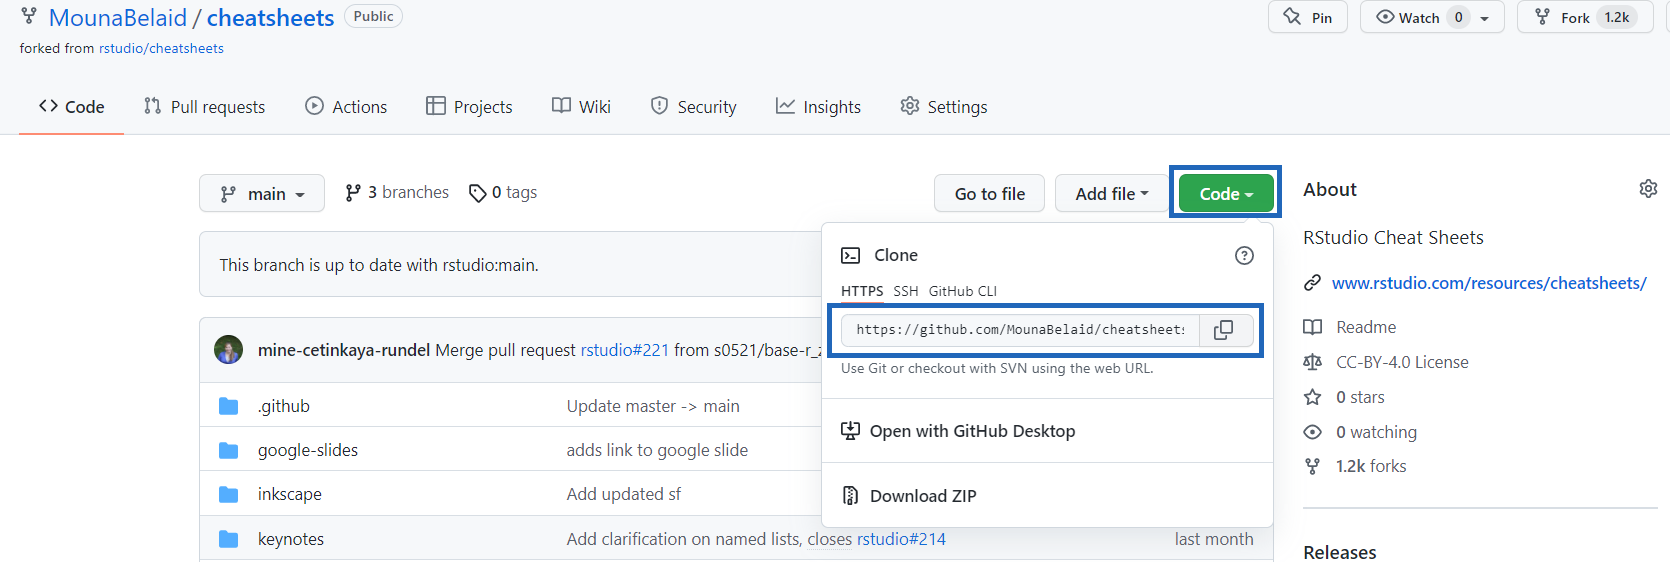Open the Insights tab
This screenshot has width=1670, height=562.
(818, 107)
